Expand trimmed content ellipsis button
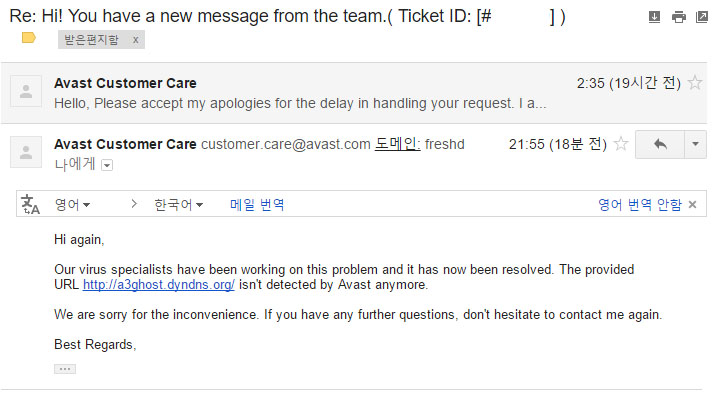716x395 pixels. click(65, 369)
